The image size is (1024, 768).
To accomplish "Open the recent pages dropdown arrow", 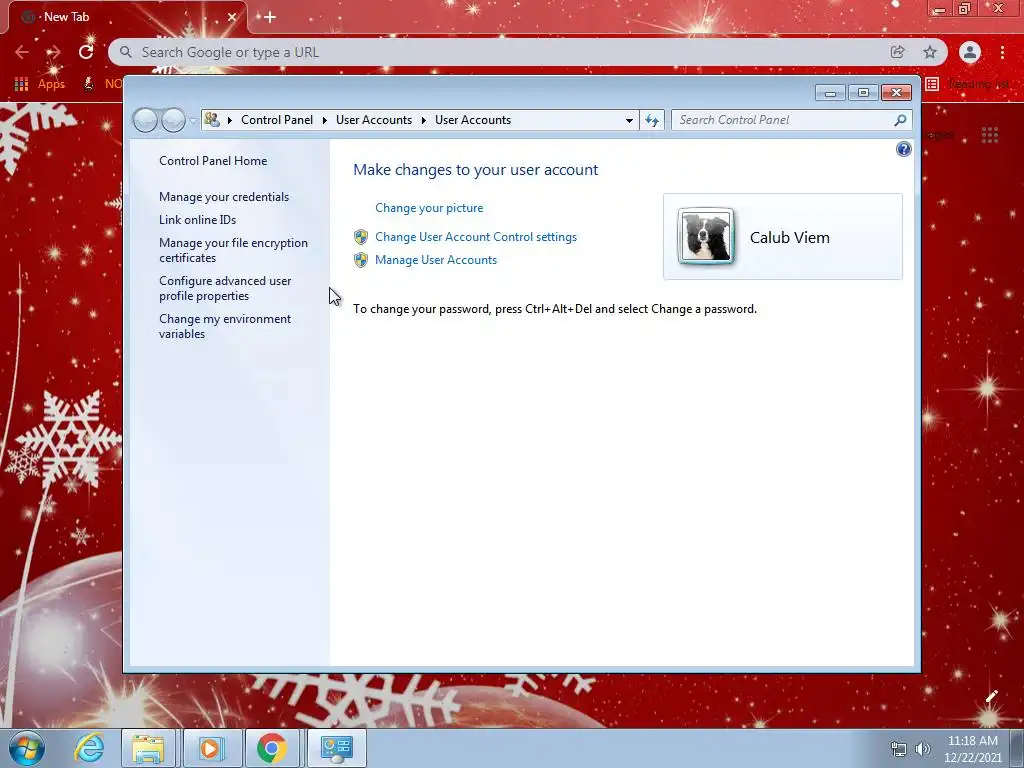I will pyautogui.click(x=193, y=120).
